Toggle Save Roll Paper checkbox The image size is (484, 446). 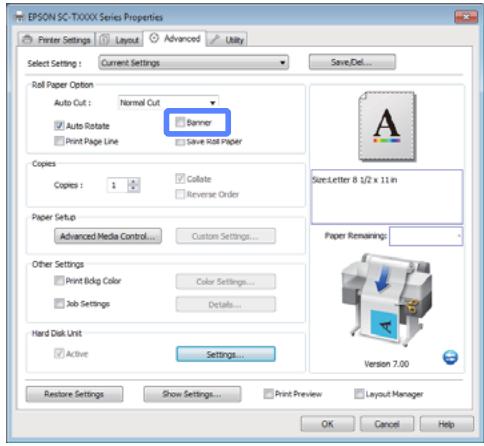pyautogui.click(x=180, y=142)
